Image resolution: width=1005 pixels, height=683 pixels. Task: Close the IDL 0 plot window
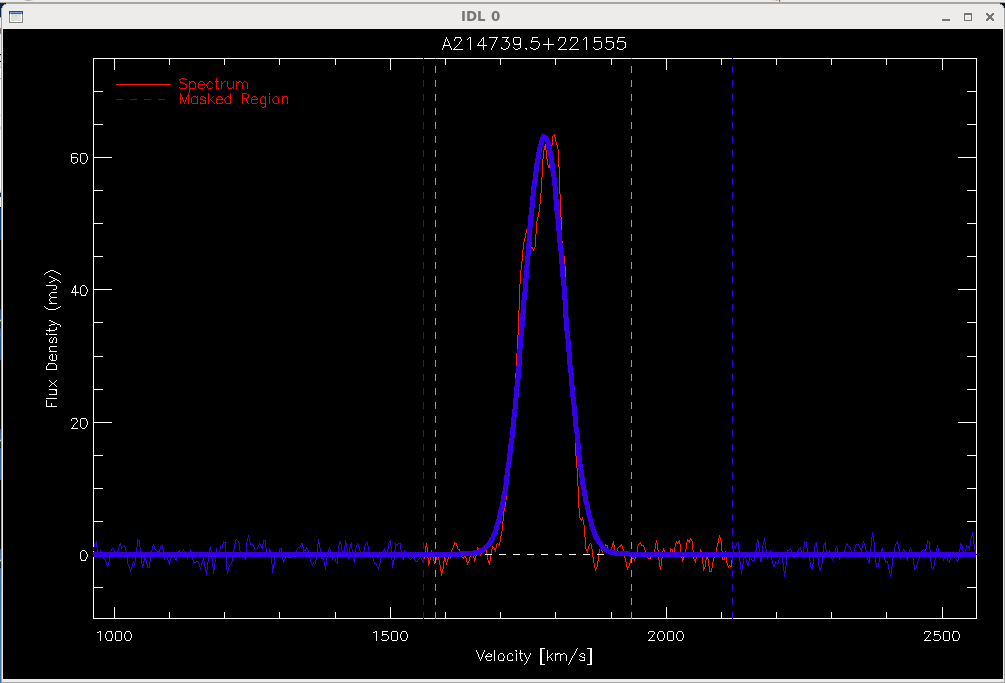point(990,17)
